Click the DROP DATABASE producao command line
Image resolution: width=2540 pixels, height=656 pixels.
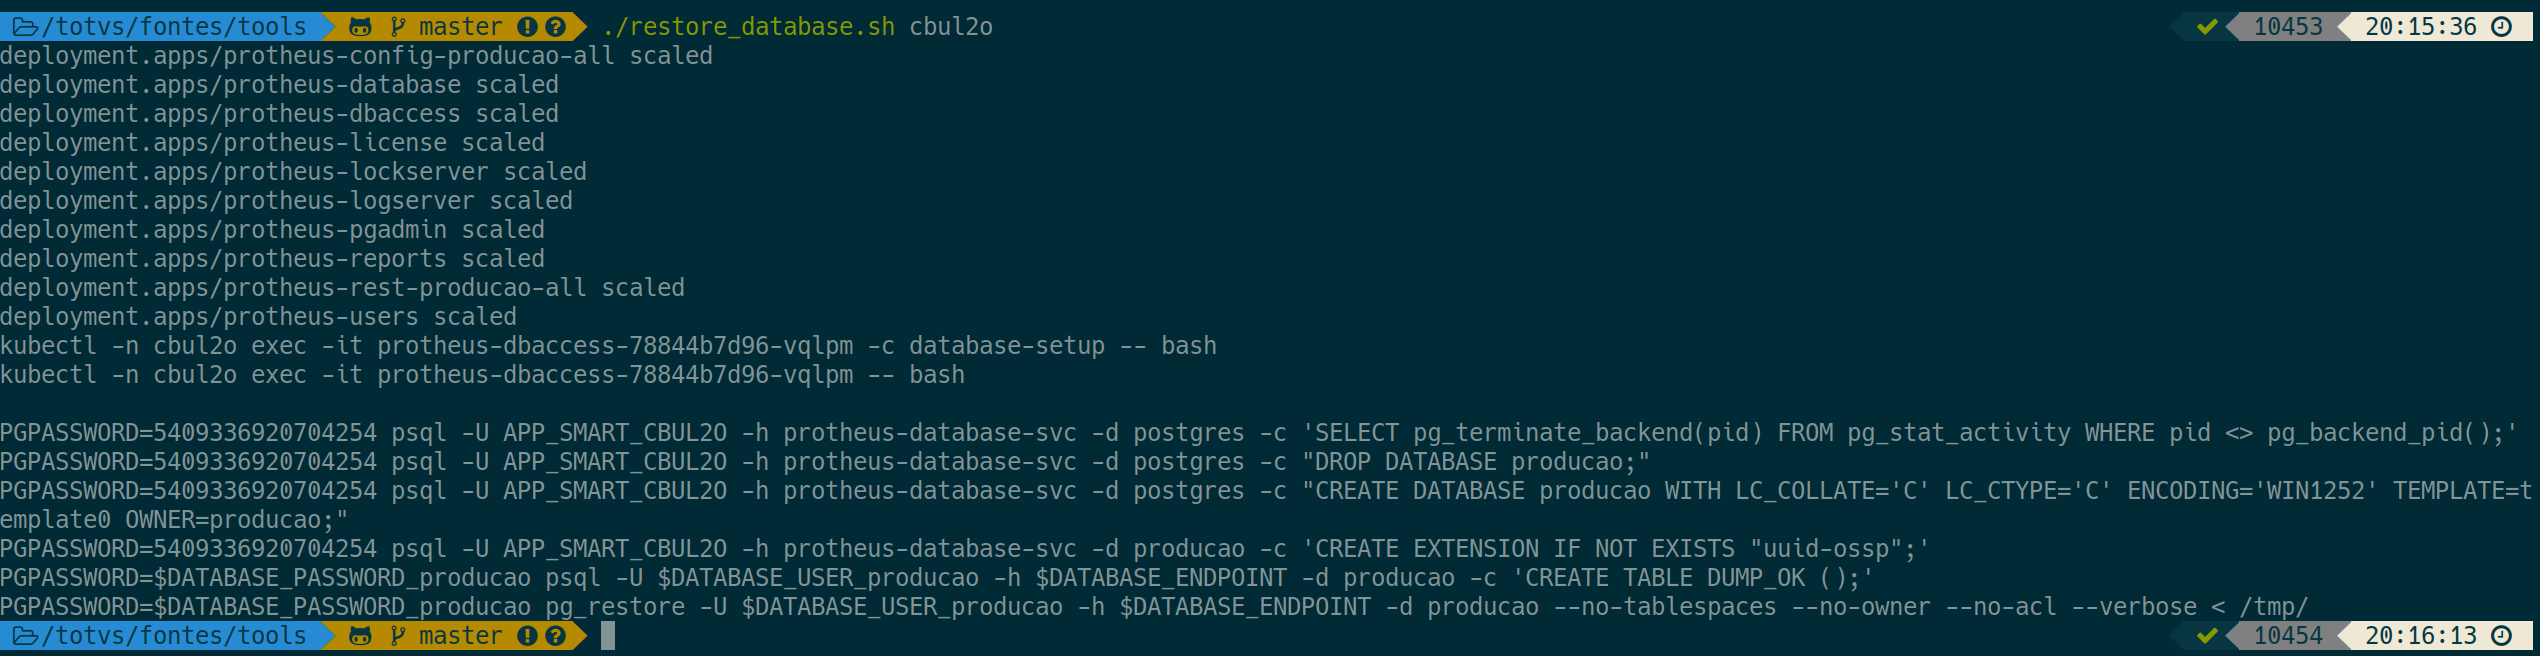coord(824,462)
